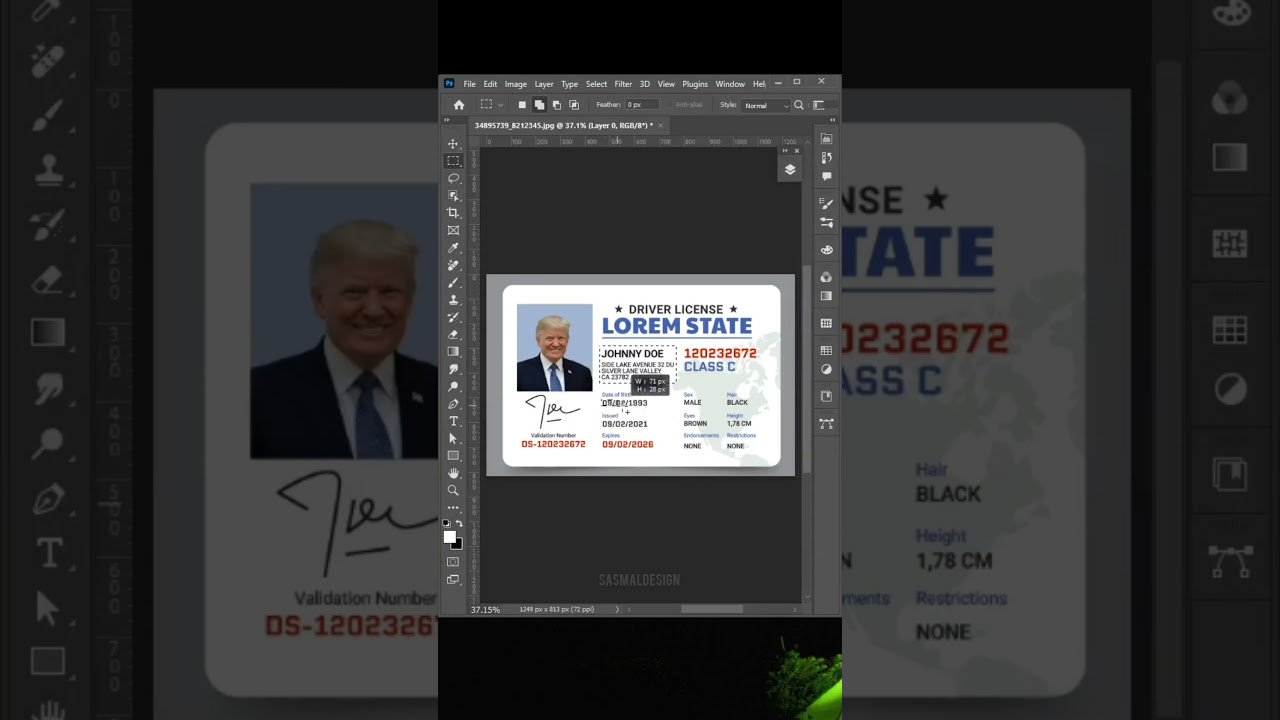Select the Pen tool

(453, 404)
